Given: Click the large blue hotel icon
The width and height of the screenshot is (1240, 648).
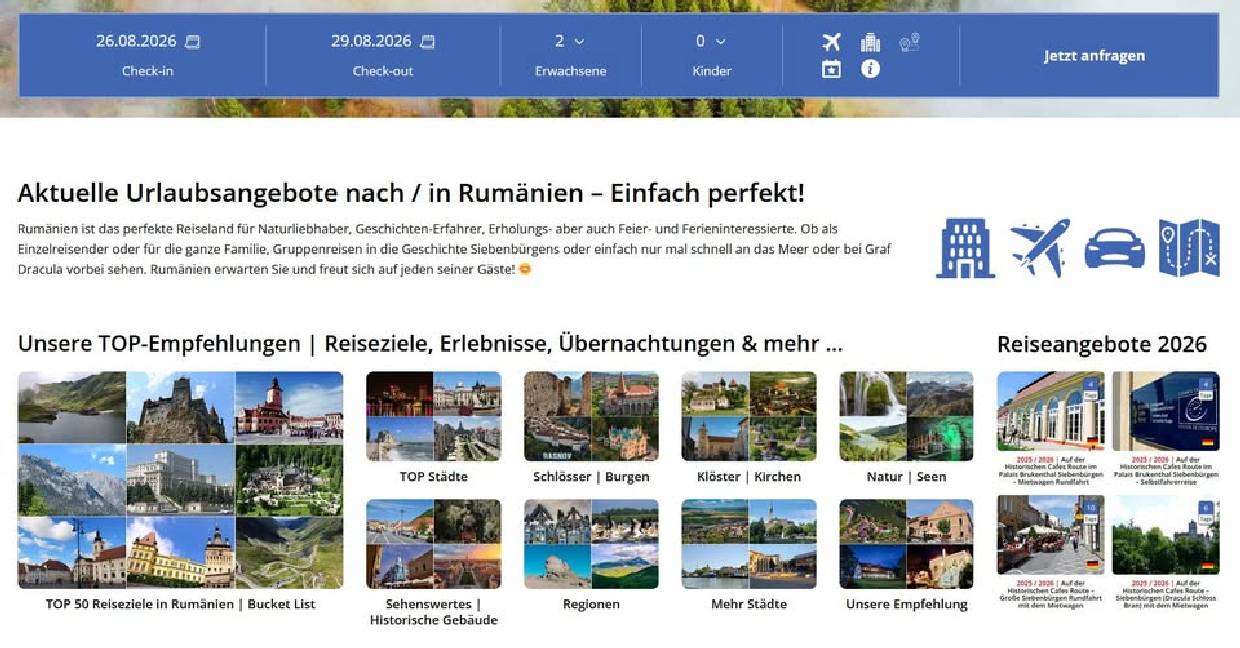Looking at the screenshot, I should [x=965, y=248].
